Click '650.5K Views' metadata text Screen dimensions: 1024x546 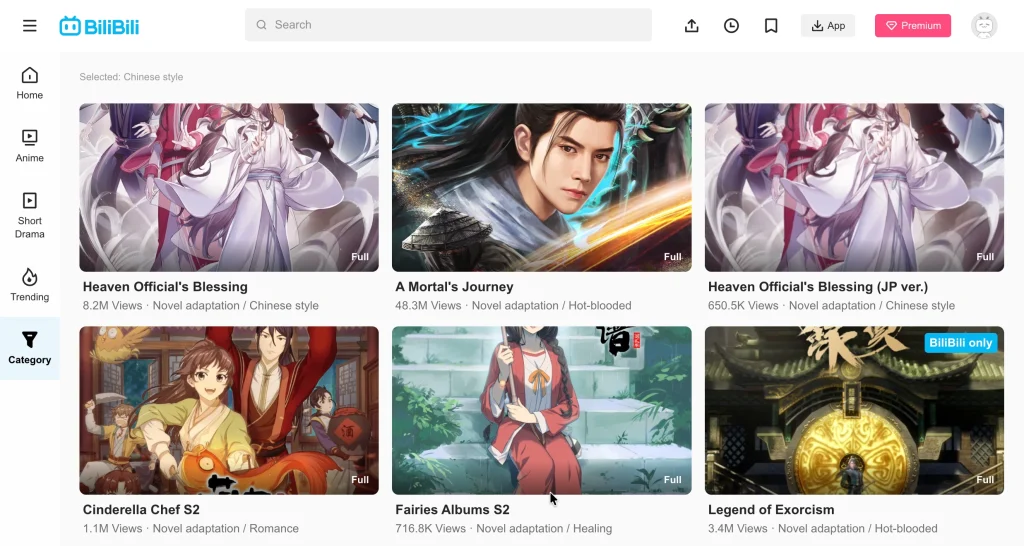[743, 306]
